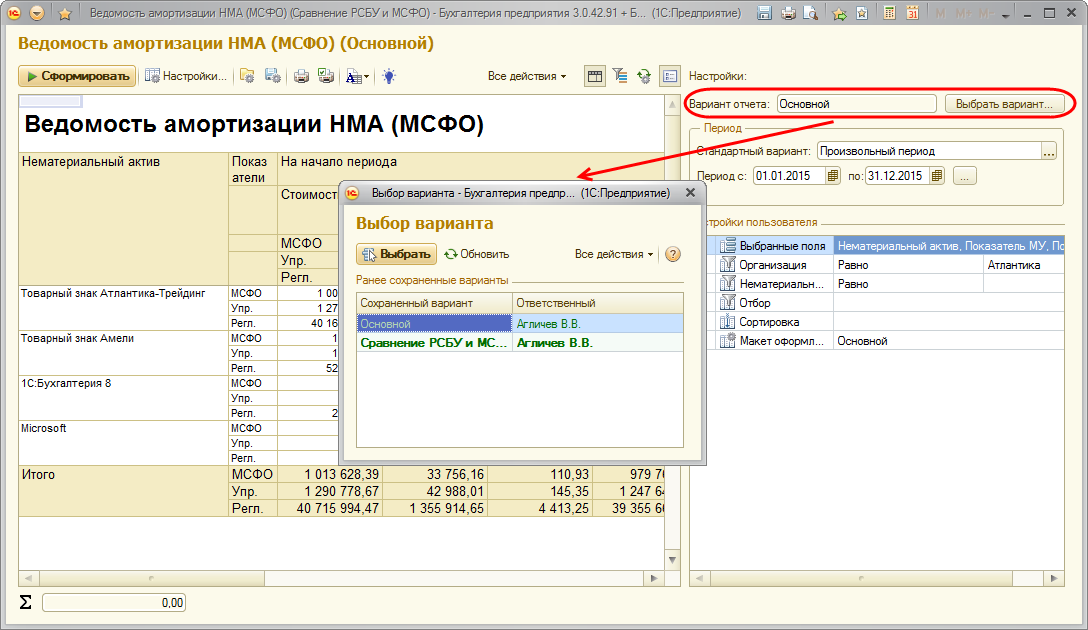Open Стандартный вариант period selector ellipsis
1088x630 pixels.
[x=1049, y=152]
